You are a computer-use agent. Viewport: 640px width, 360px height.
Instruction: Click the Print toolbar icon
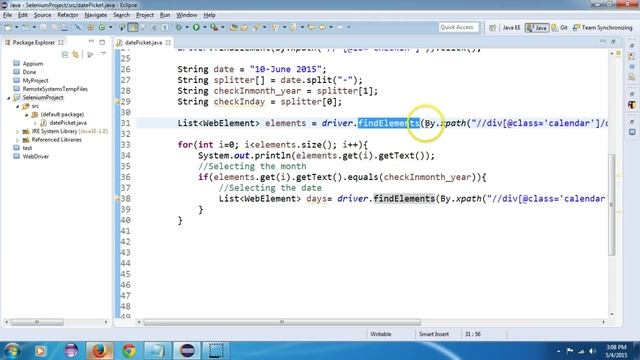click(x=64, y=27)
